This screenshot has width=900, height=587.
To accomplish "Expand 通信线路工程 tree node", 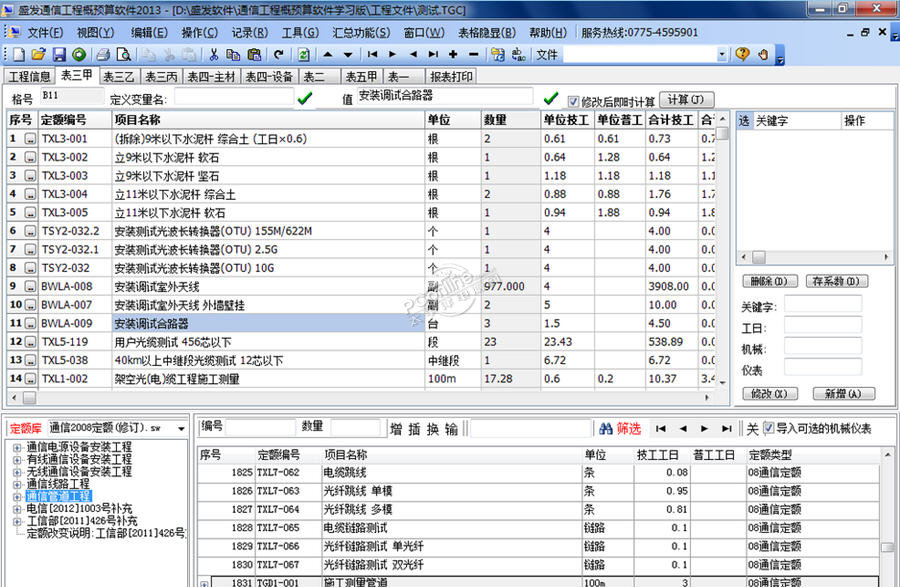I will coord(17,484).
